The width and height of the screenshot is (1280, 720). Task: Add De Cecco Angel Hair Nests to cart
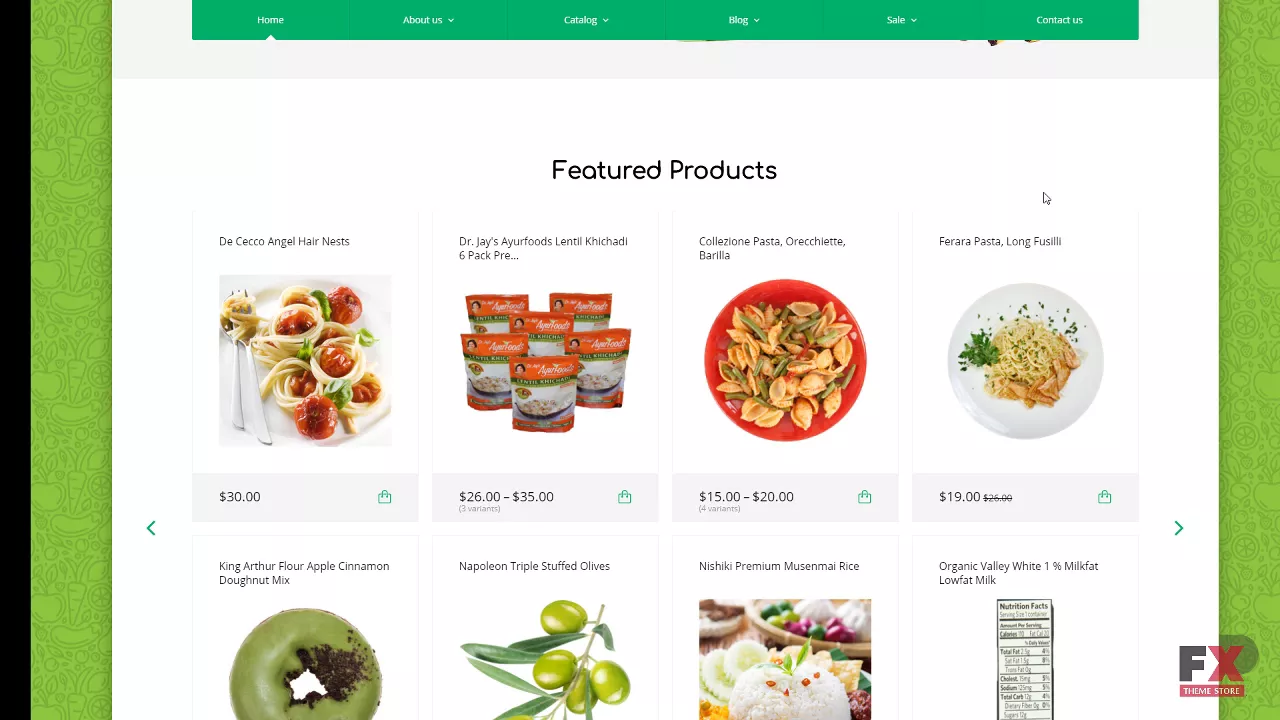click(385, 497)
